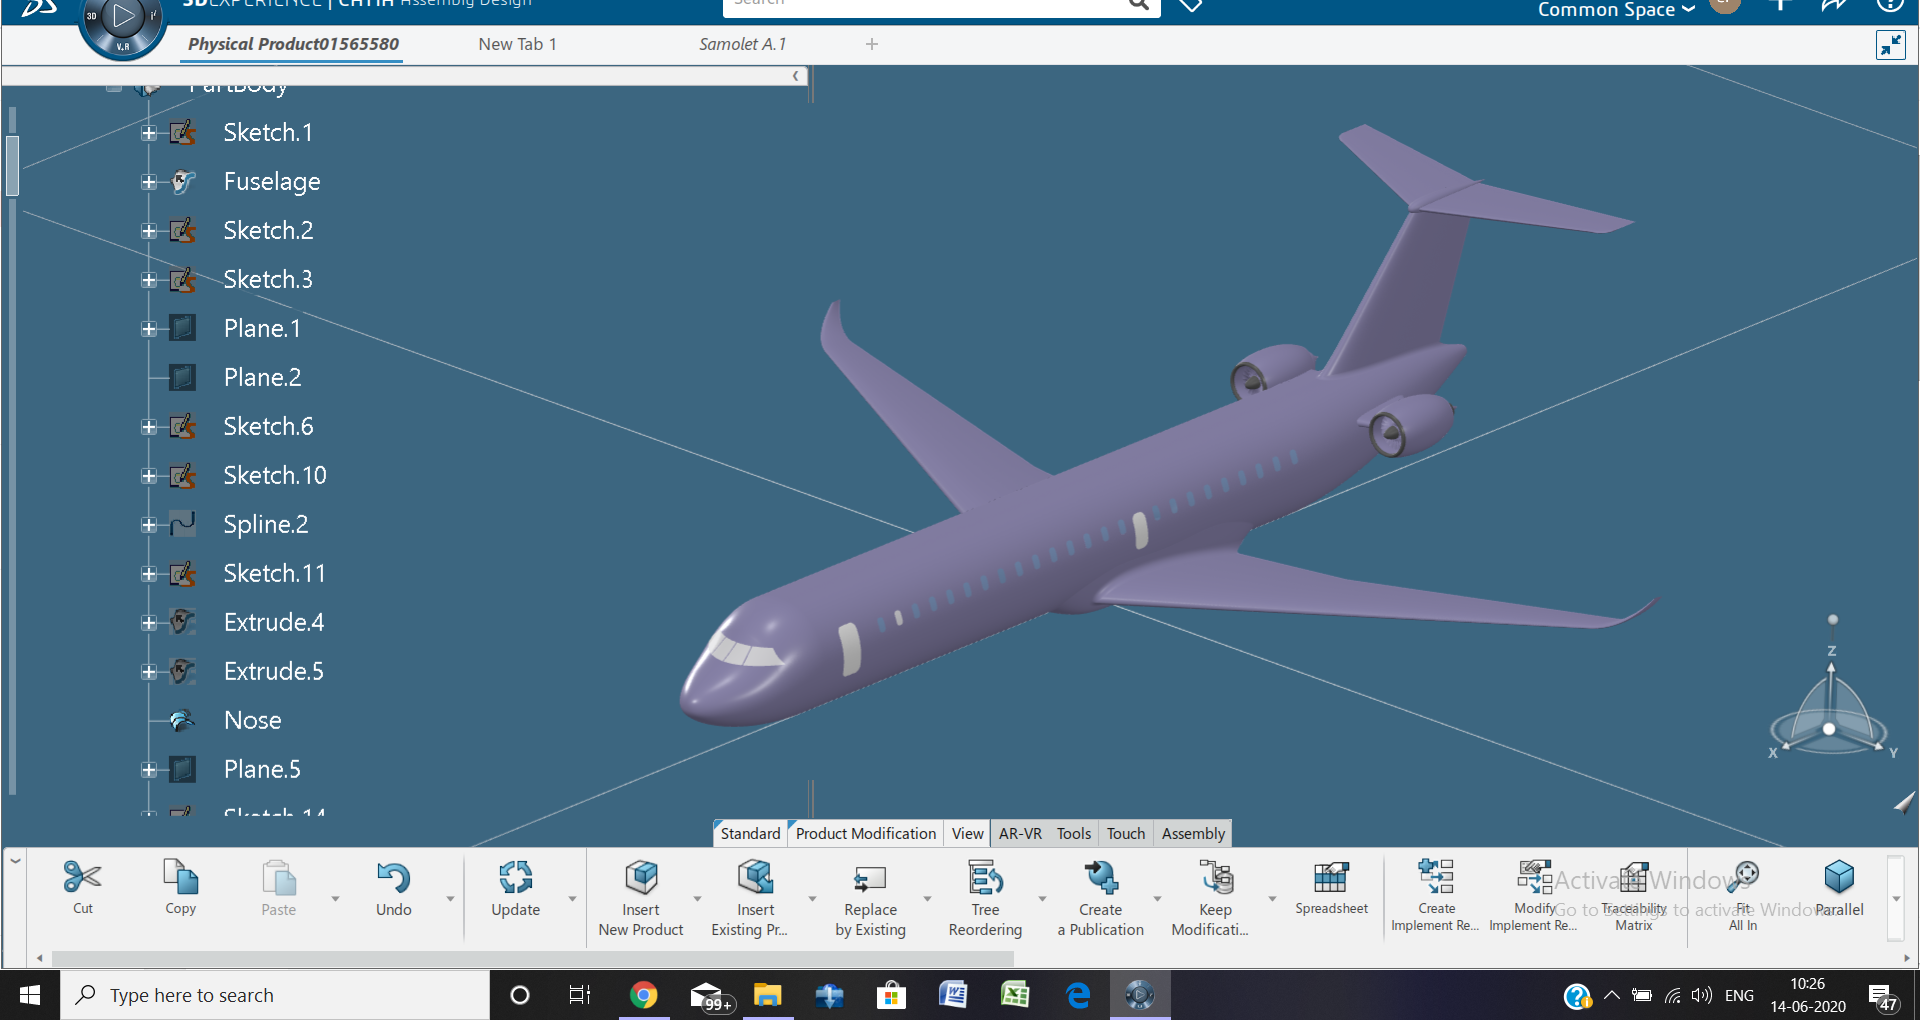Click Modify Implement Relation icon
The image size is (1920, 1020).
coord(1534,876)
